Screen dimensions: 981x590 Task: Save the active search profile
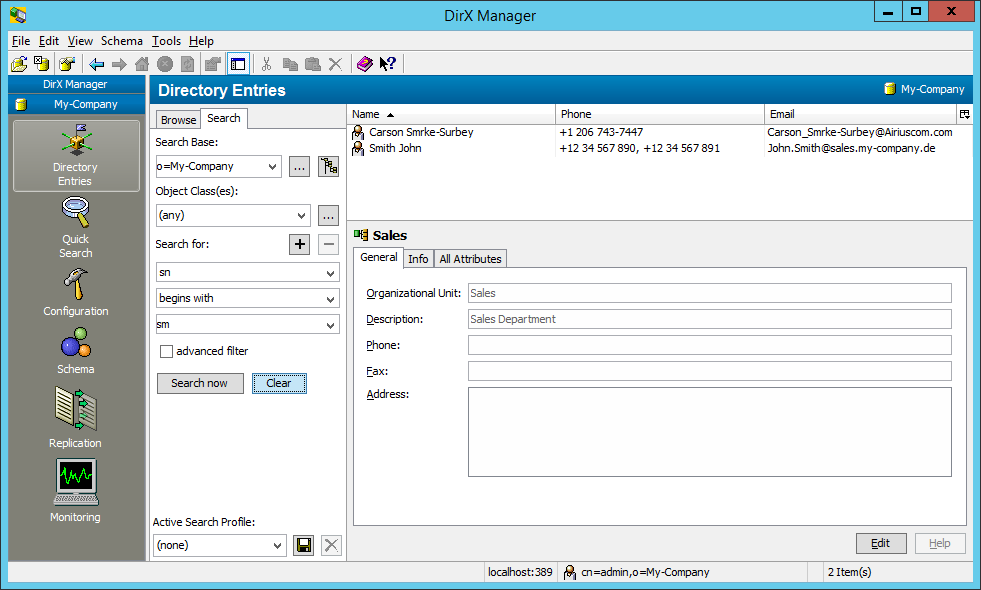(304, 545)
